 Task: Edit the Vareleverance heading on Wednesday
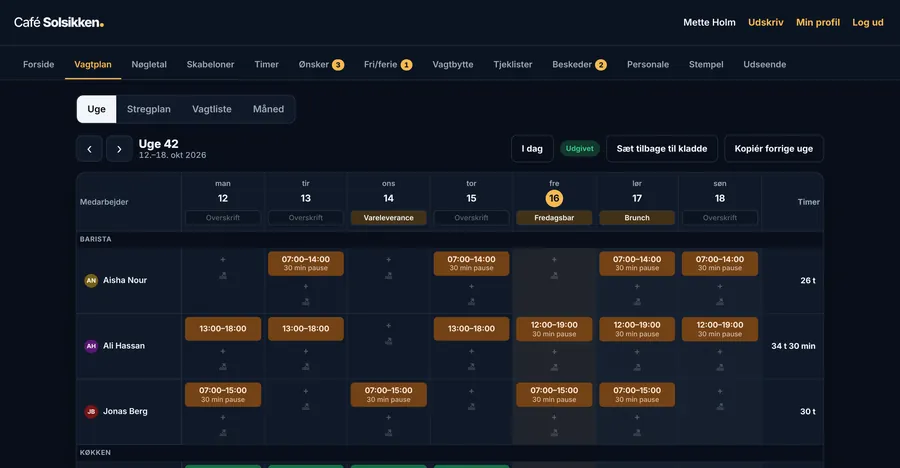[x=389, y=218]
